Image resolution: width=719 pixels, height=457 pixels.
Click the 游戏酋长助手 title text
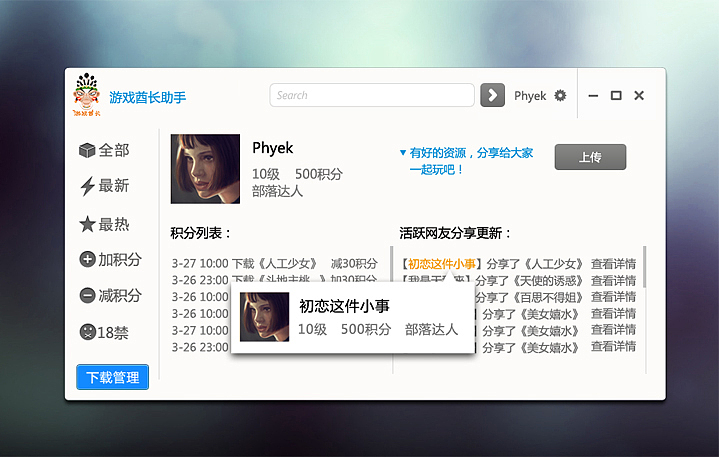pos(148,97)
